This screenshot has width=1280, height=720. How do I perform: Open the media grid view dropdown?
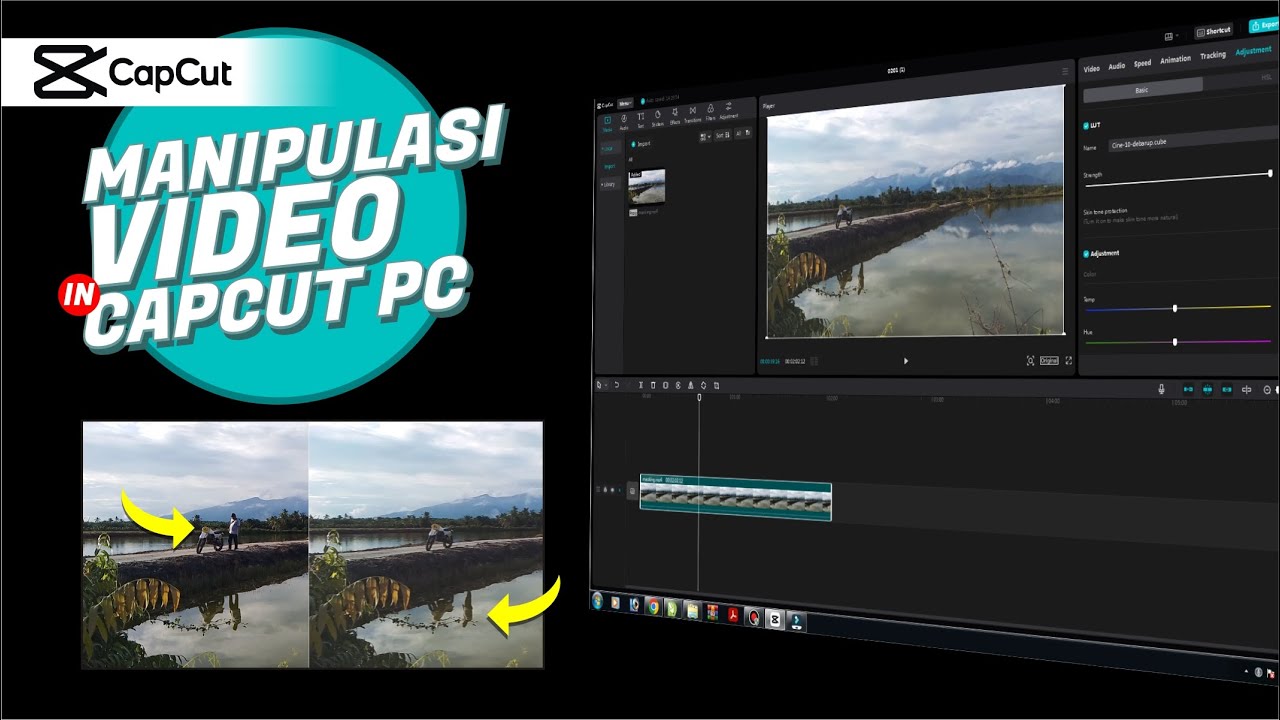pyautogui.click(x=705, y=136)
